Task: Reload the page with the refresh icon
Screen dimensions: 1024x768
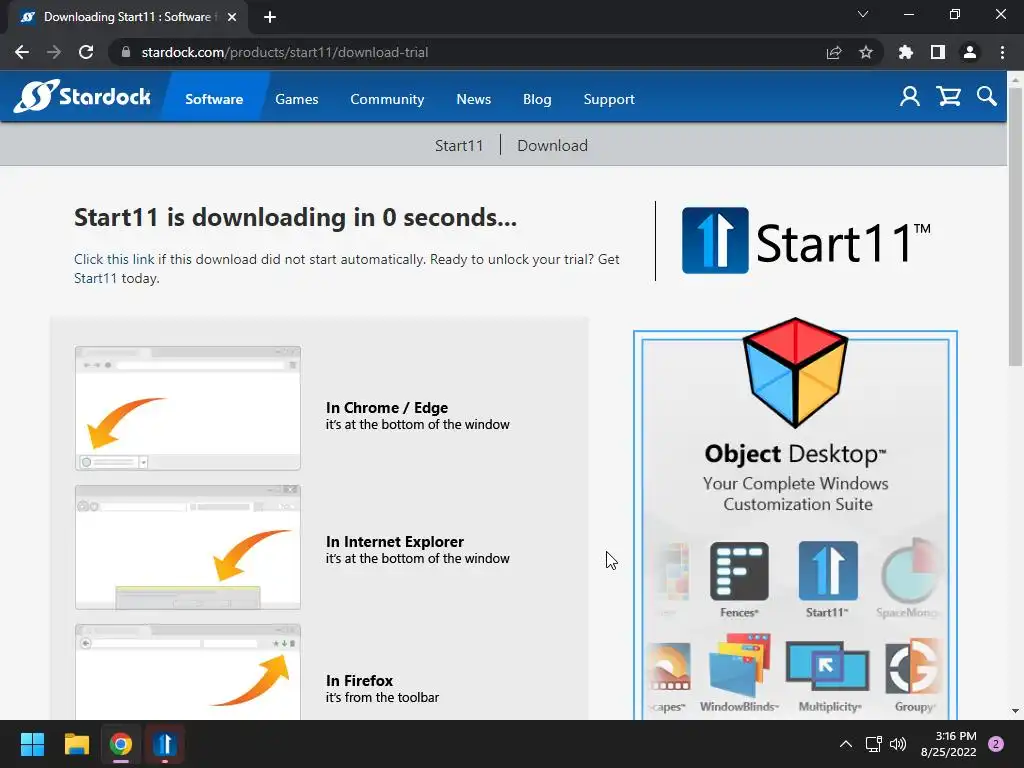Action: [x=86, y=52]
